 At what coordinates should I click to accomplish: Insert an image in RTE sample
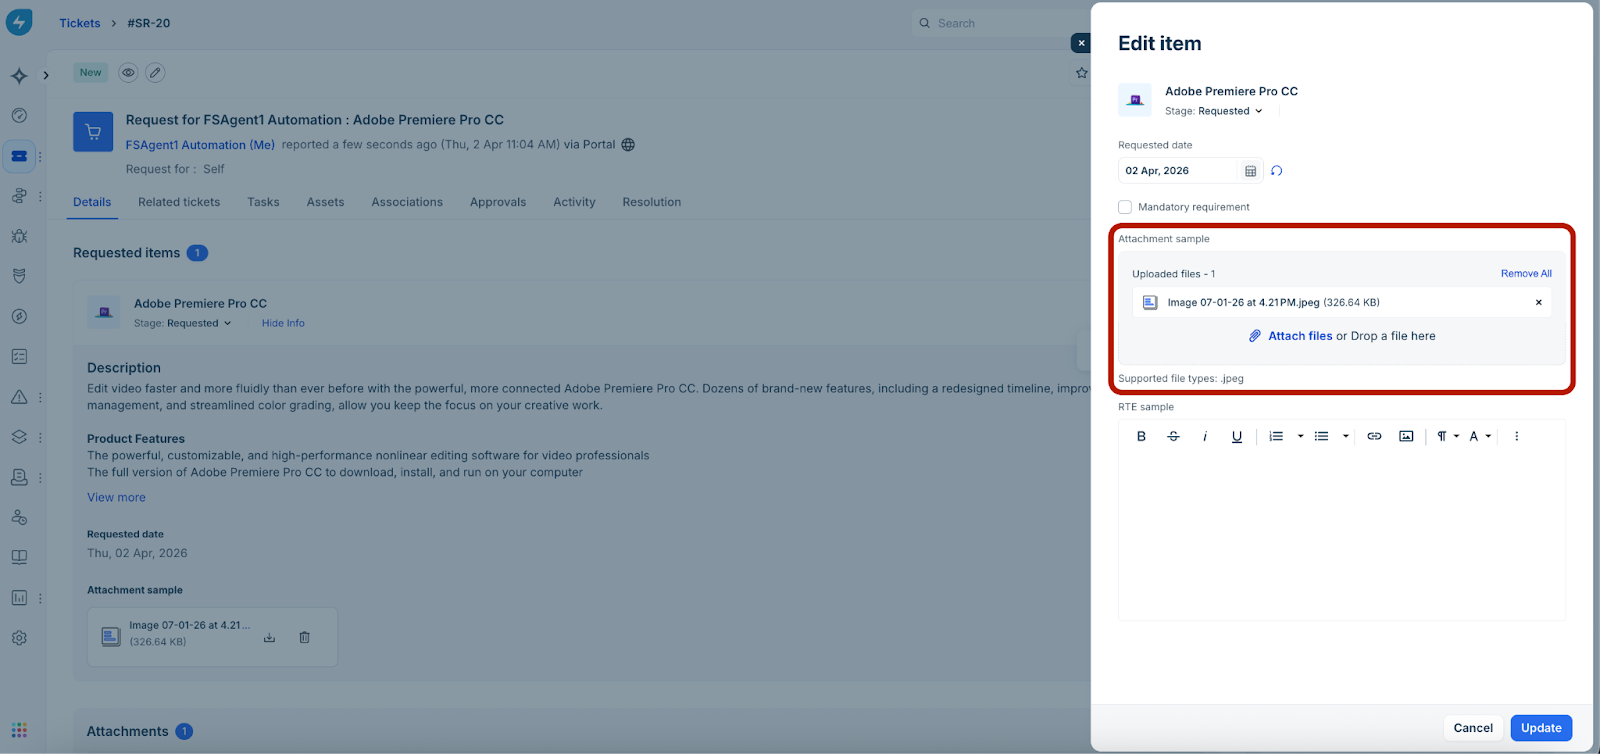(1406, 436)
